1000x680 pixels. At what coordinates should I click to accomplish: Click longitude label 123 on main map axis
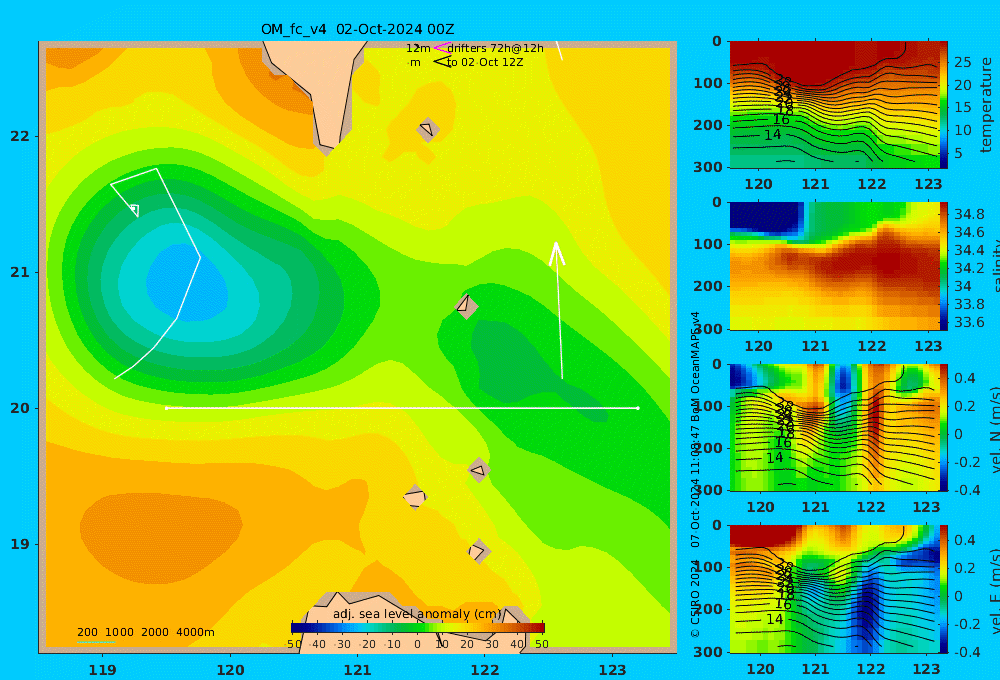pyautogui.click(x=613, y=670)
